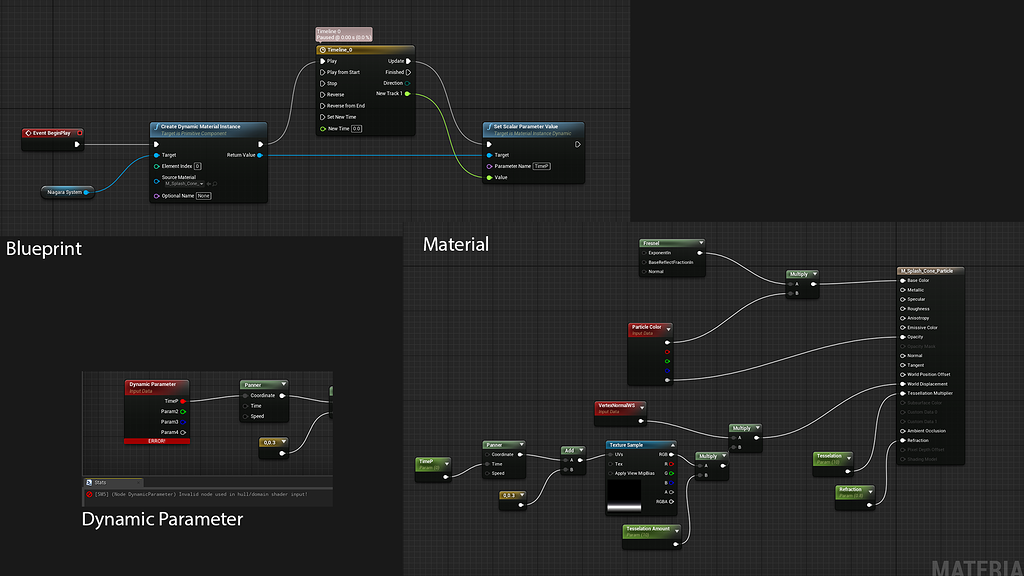This screenshot has height=576, width=1024.
Task: Click the Play input pin on Timeline_0
Action: (322, 61)
